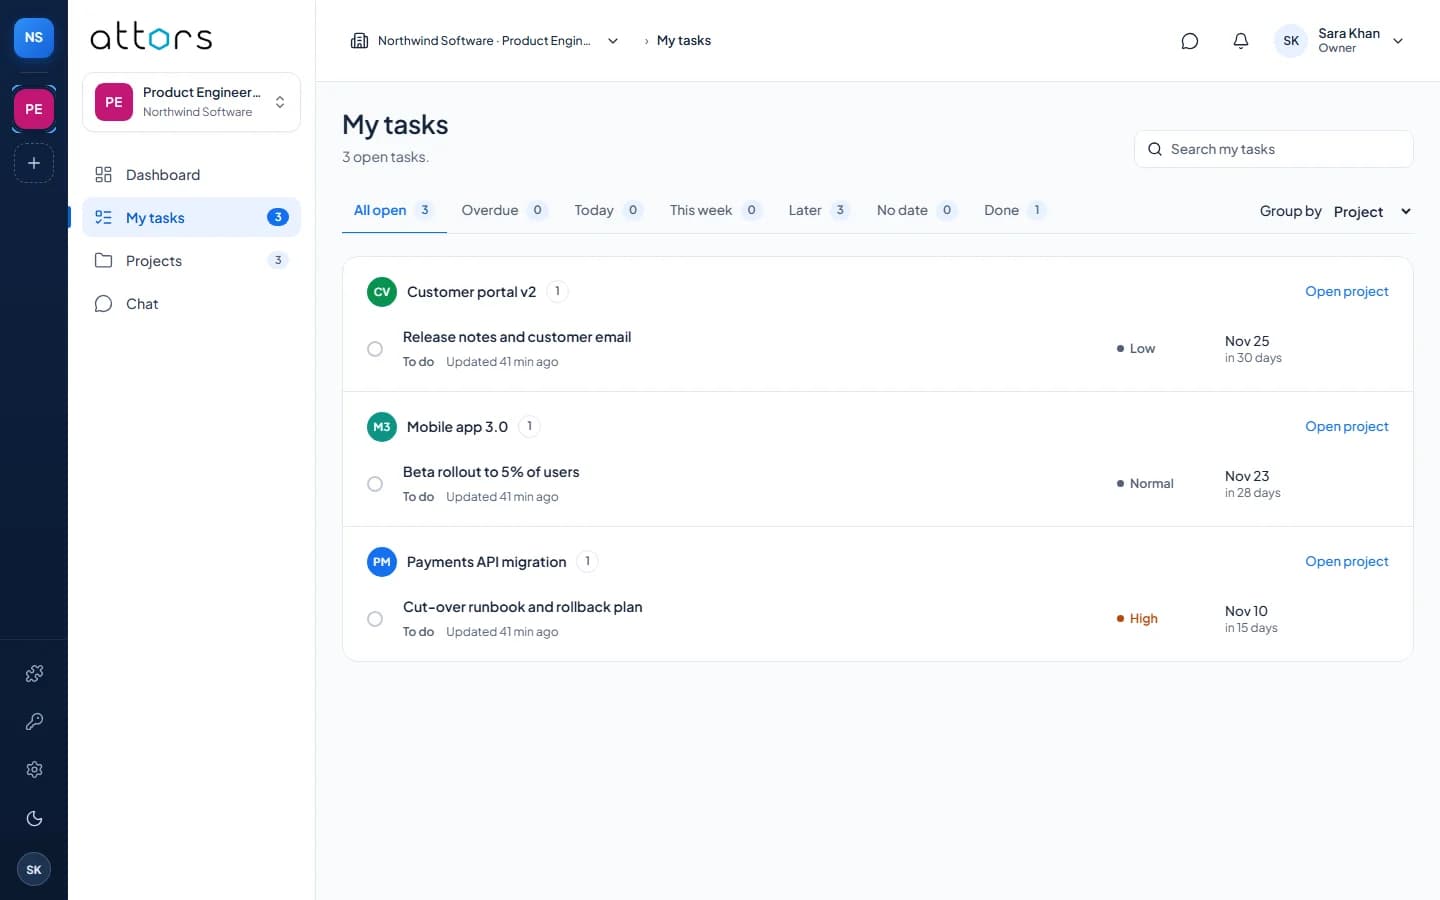This screenshot has width=1440, height=900.
Task: Open the API keys icon
Action: [34, 721]
